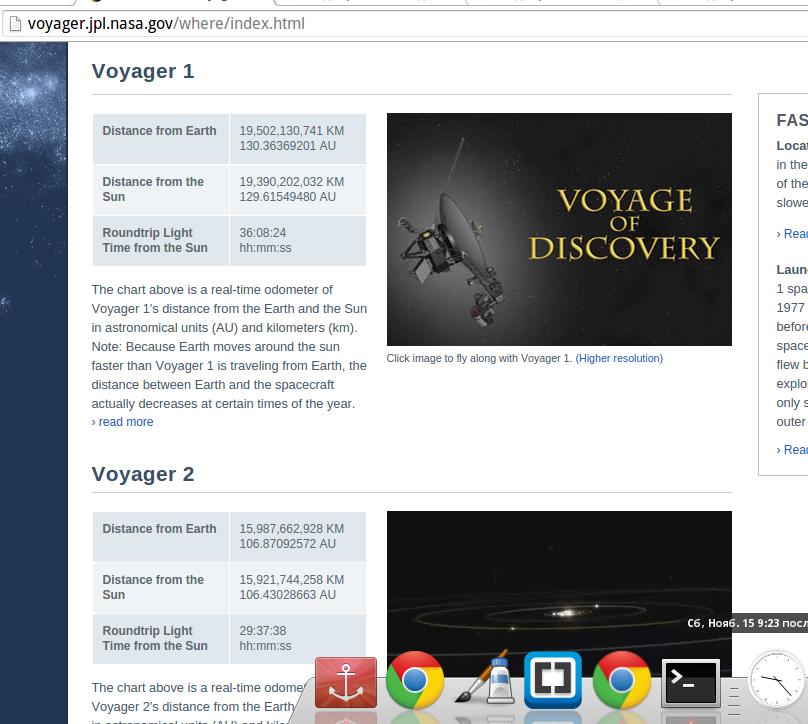Screen dimensions: 808x724
Task: Open the red anchor app in the dock
Action: [x=346, y=682]
